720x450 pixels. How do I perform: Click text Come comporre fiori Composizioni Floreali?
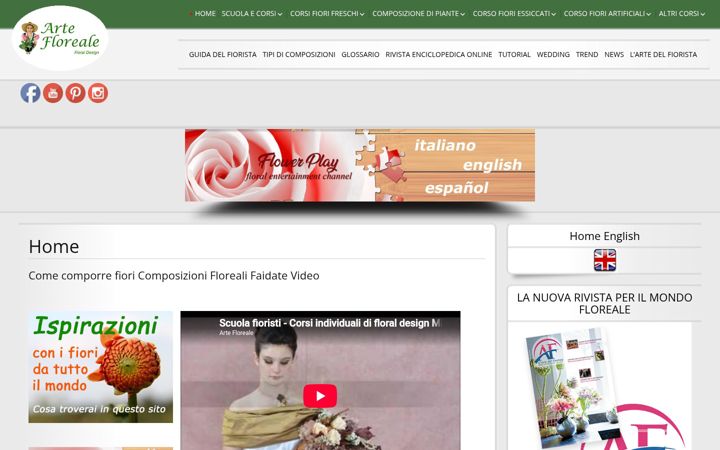[x=174, y=276]
